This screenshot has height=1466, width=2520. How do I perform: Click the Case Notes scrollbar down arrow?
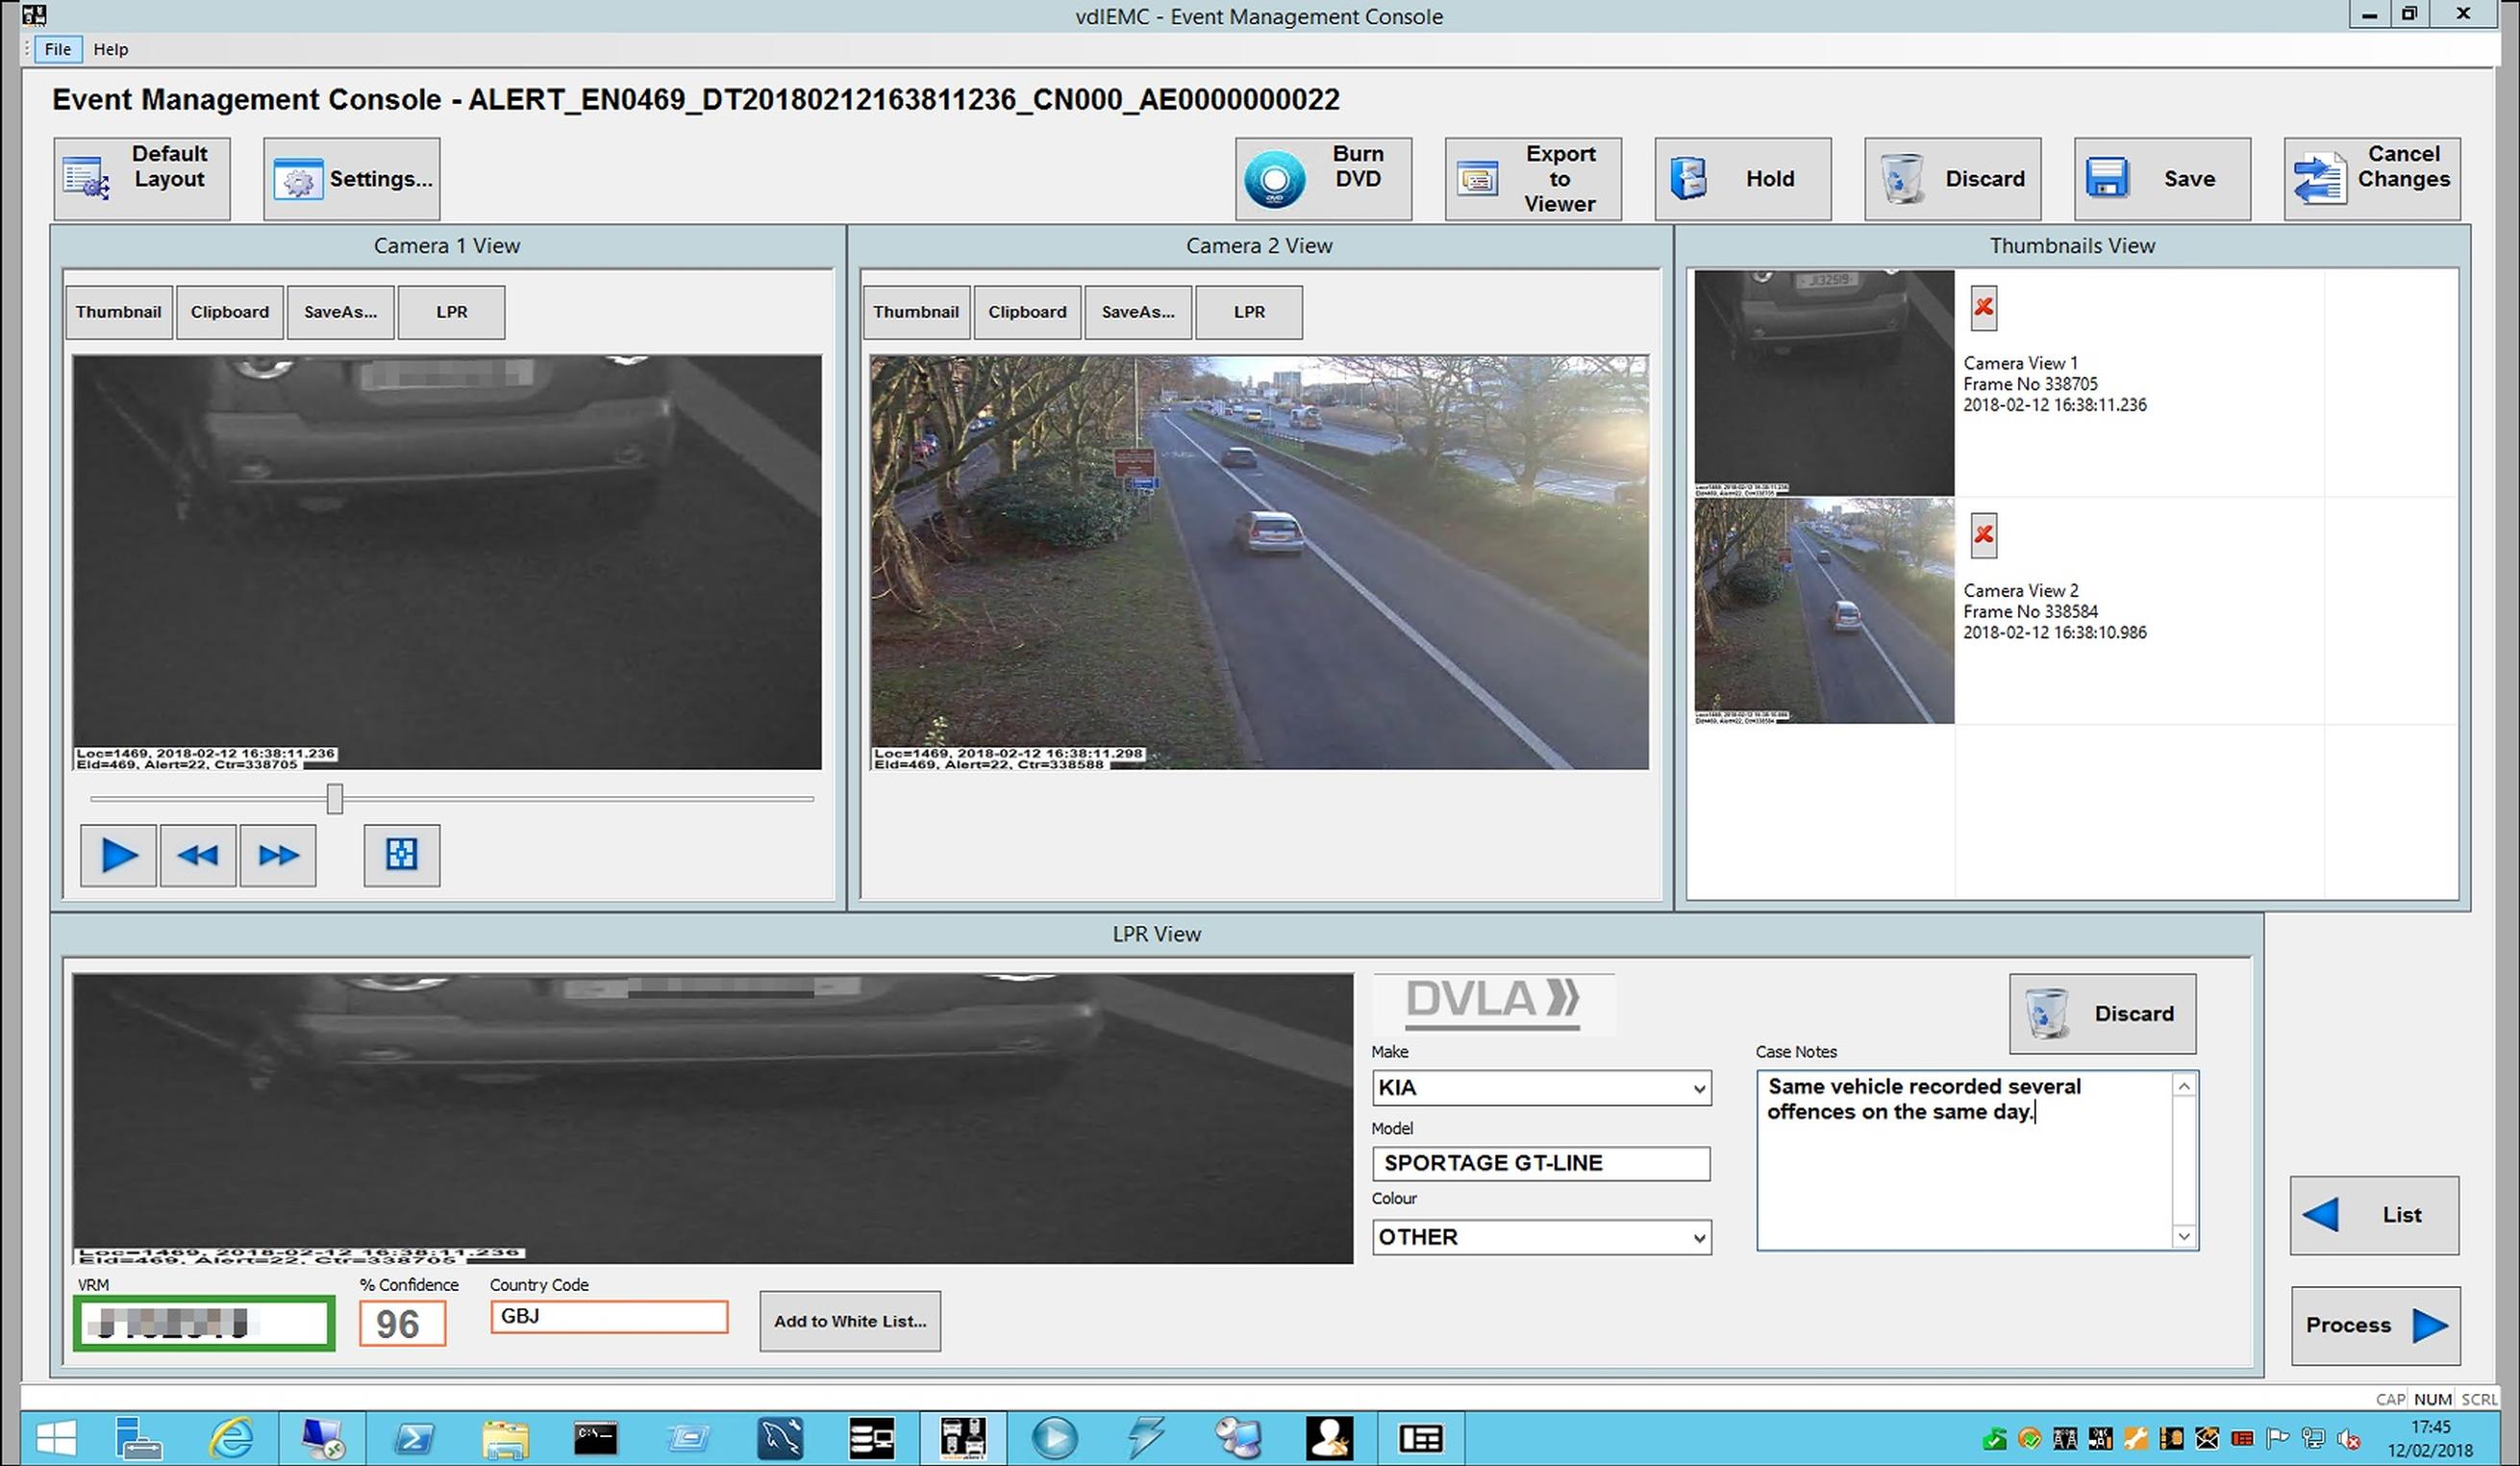click(x=2184, y=1237)
